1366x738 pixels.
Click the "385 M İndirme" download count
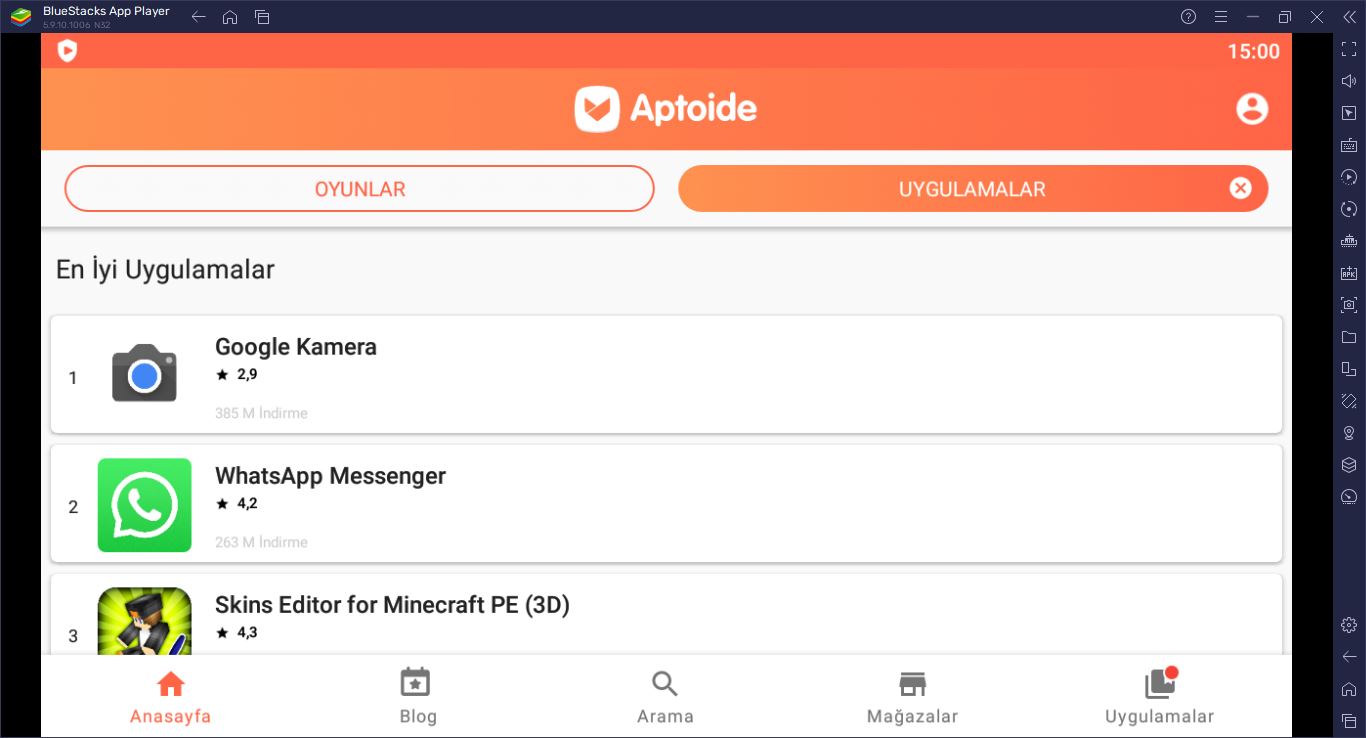261,413
